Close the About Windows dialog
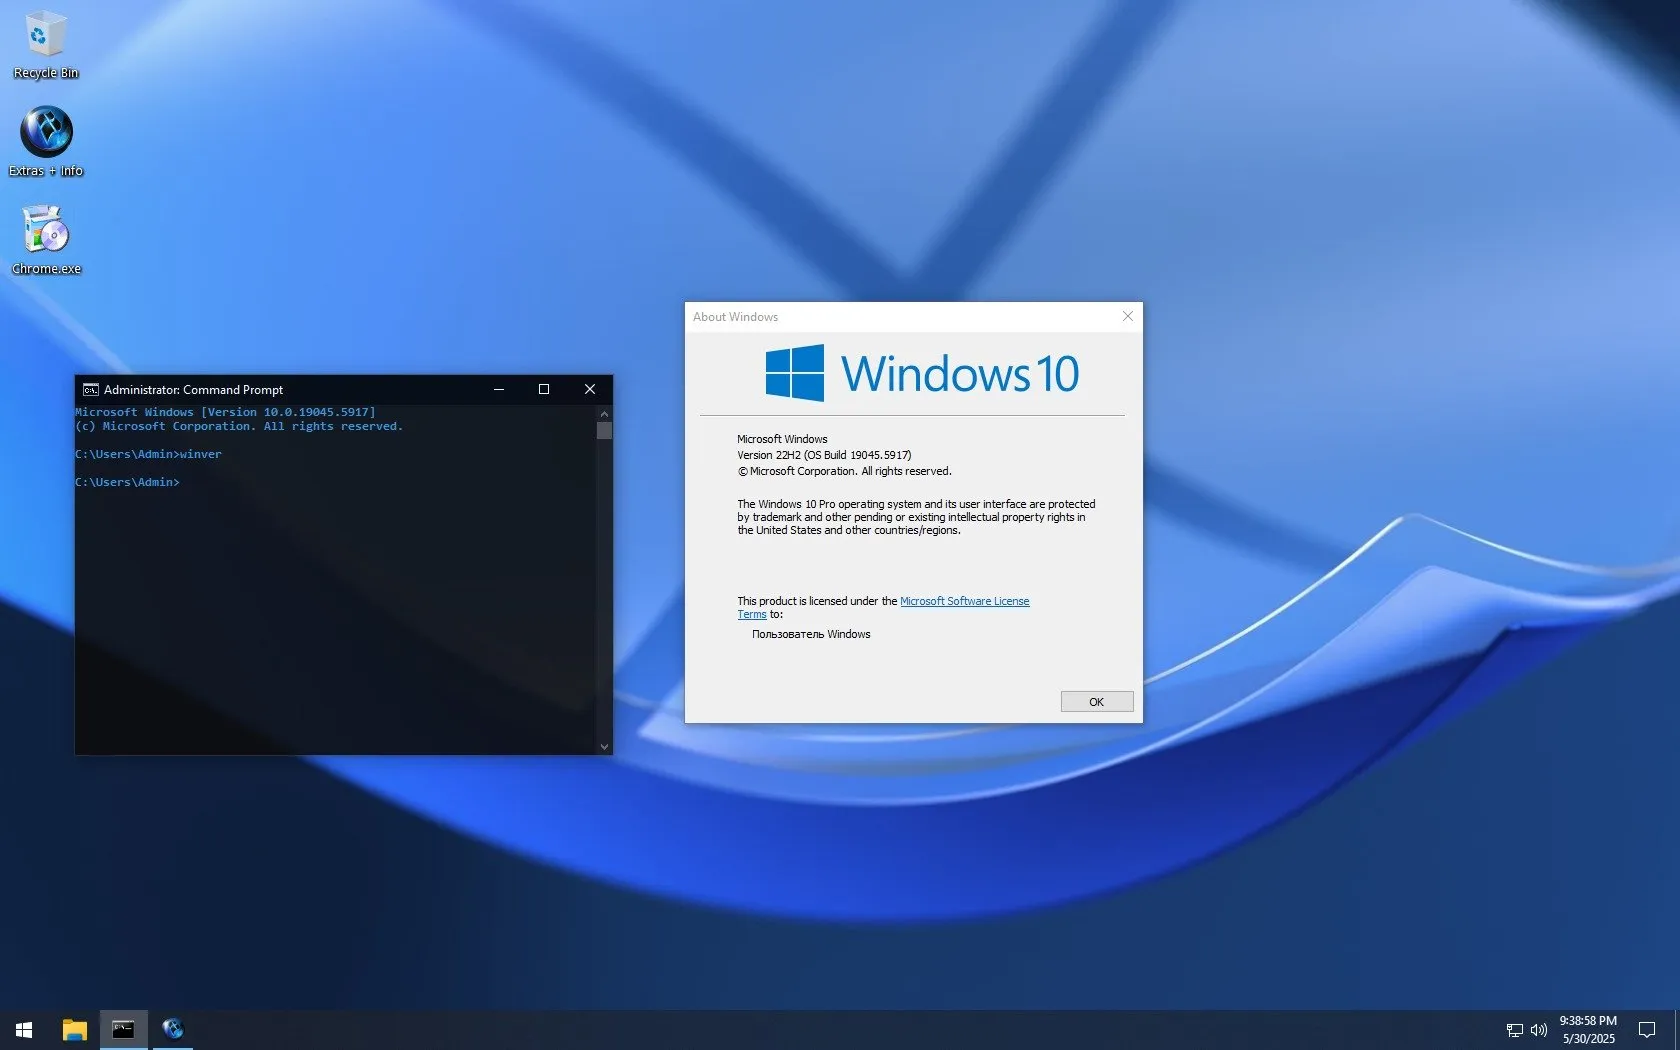Screen dimensions: 1680x1050 [x=1127, y=316]
